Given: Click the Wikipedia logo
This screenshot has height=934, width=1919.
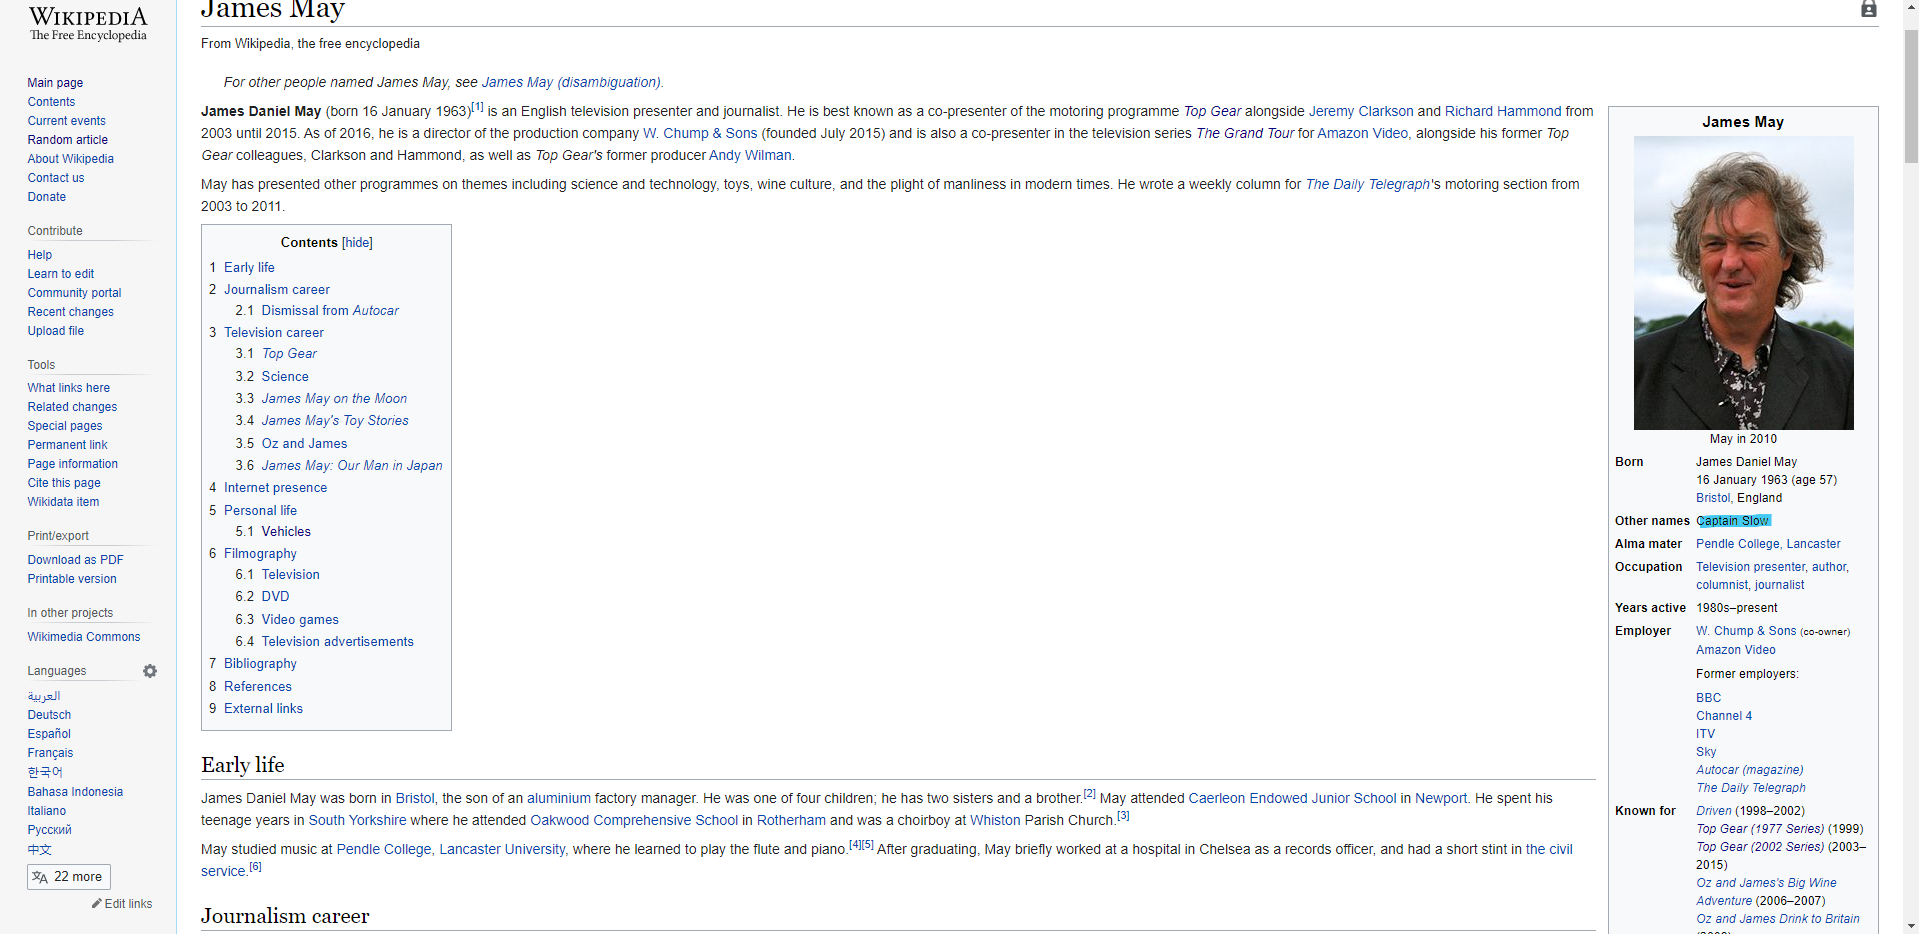Looking at the screenshot, I should pyautogui.click(x=88, y=22).
